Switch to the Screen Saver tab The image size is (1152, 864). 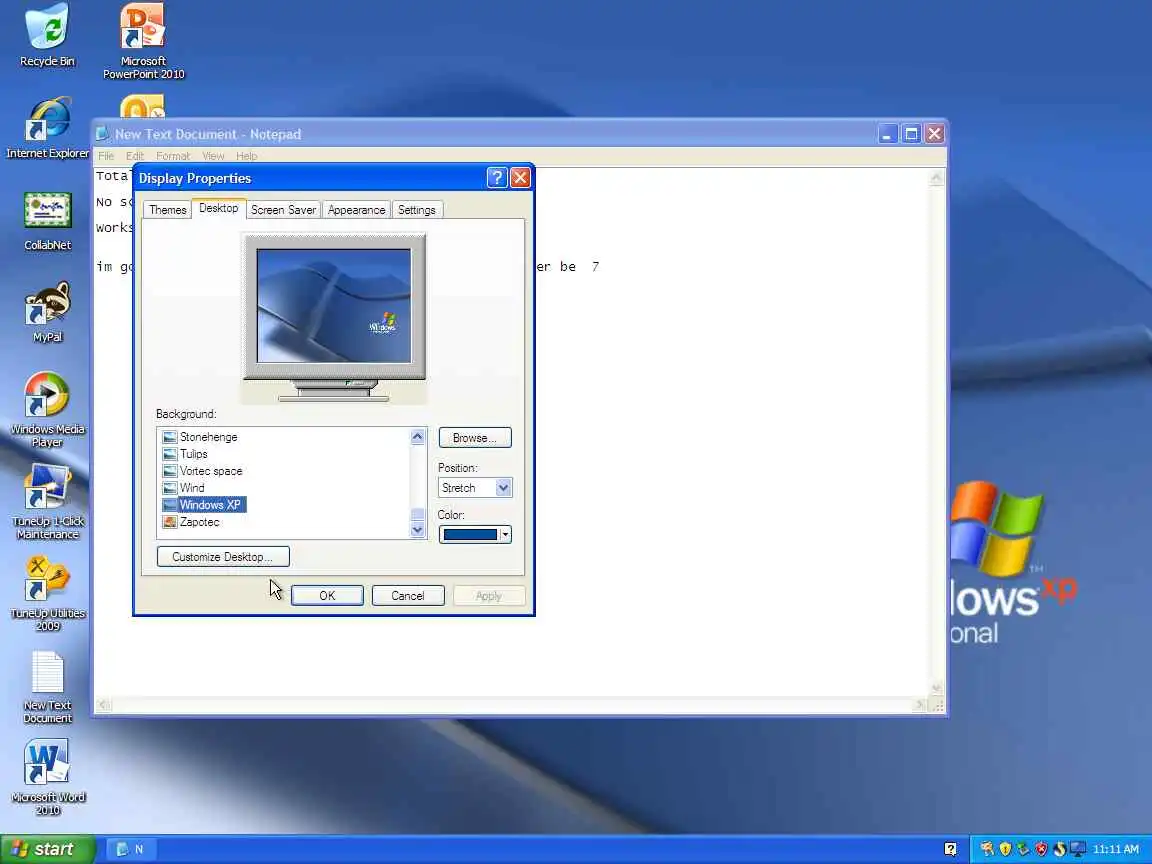coord(283,209)
